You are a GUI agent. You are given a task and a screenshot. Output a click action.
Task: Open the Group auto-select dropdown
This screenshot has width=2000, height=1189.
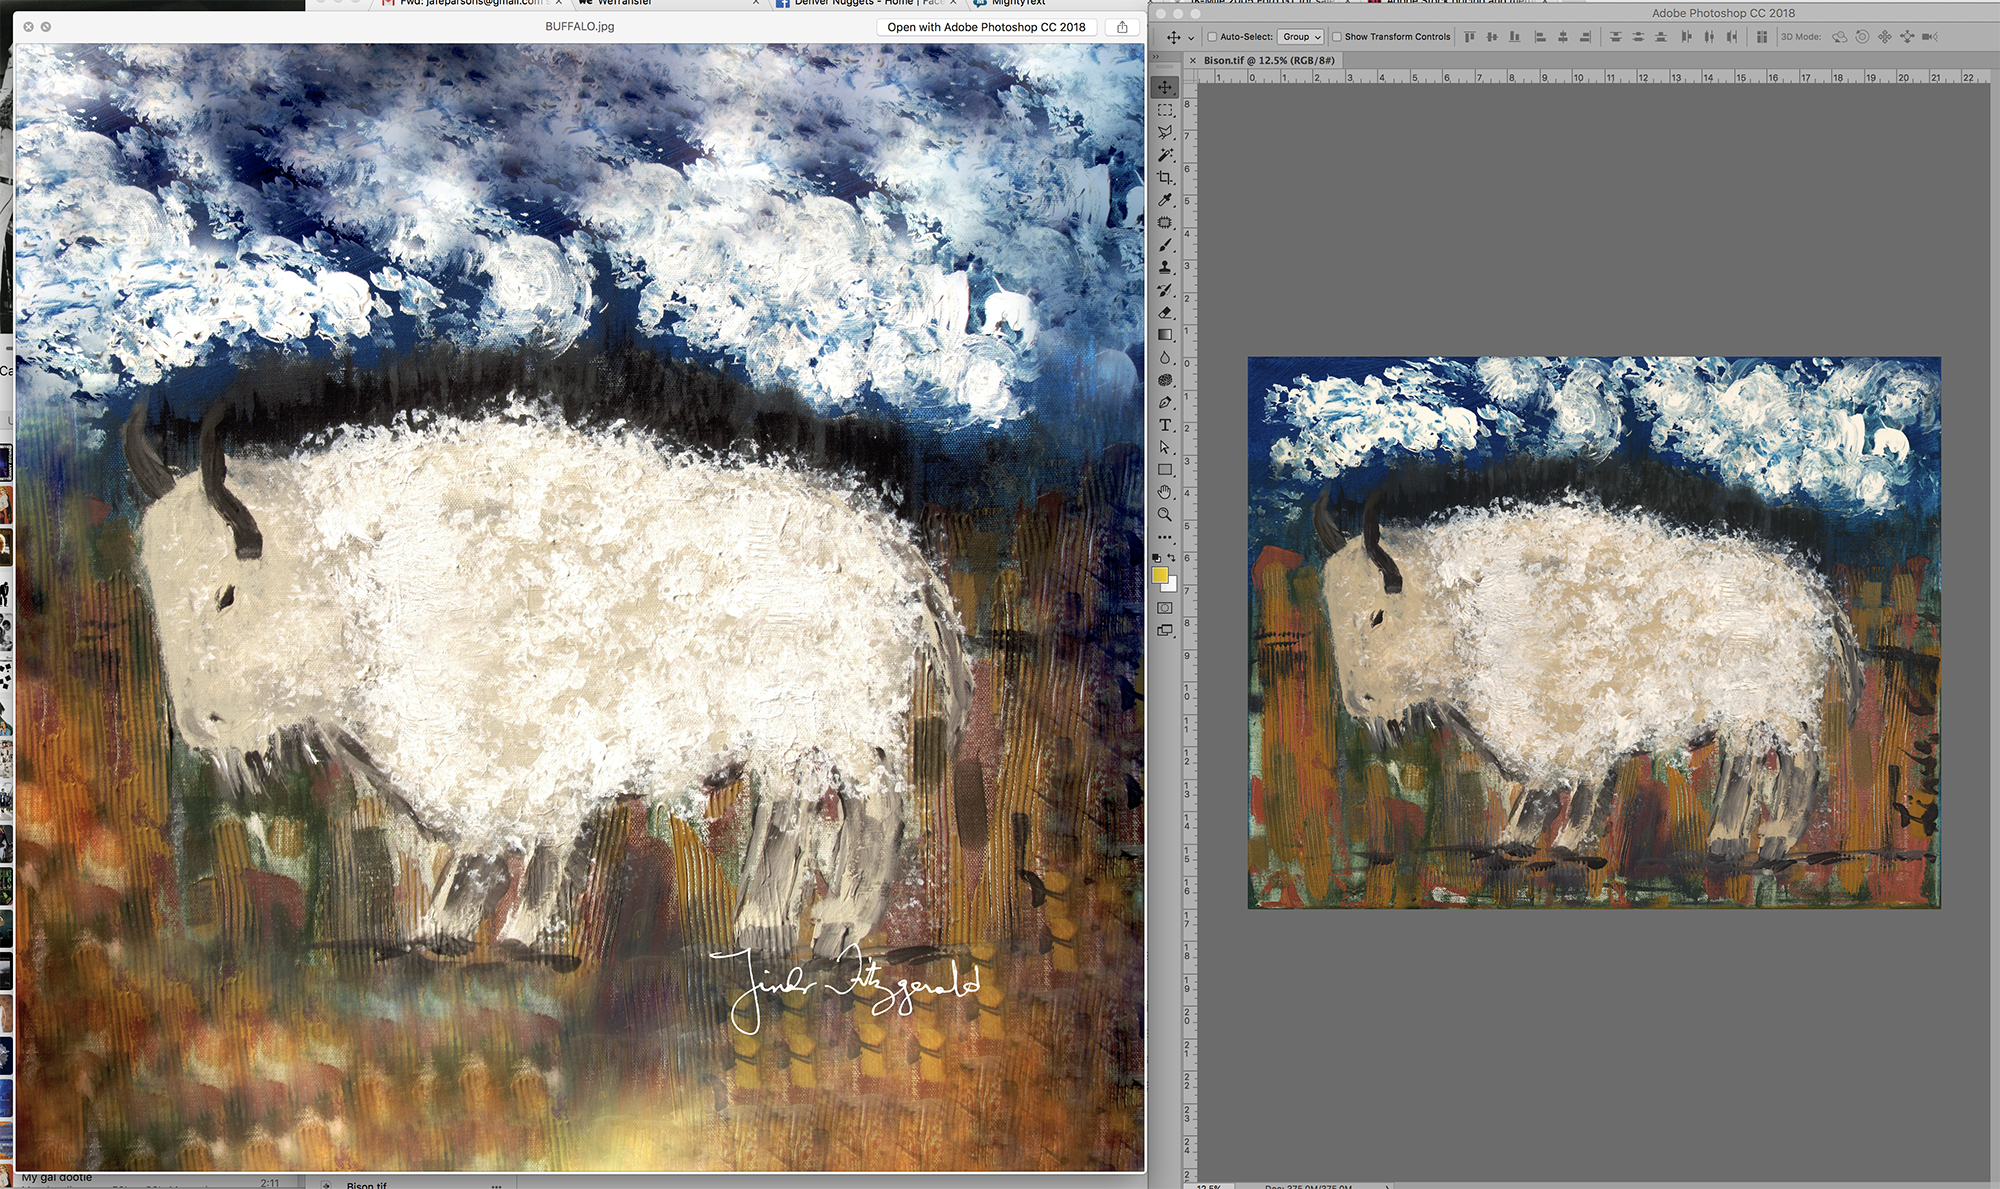click(1301, 37)
